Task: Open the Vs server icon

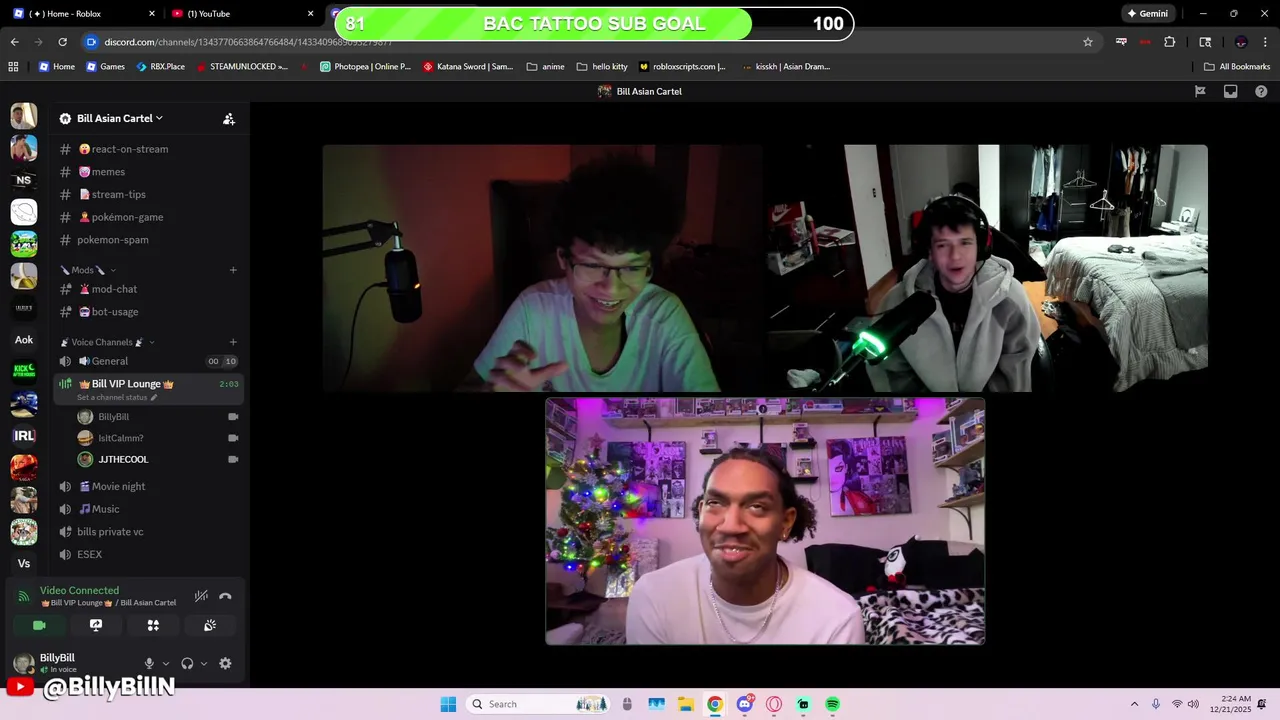Action: (x=24, y=564)
